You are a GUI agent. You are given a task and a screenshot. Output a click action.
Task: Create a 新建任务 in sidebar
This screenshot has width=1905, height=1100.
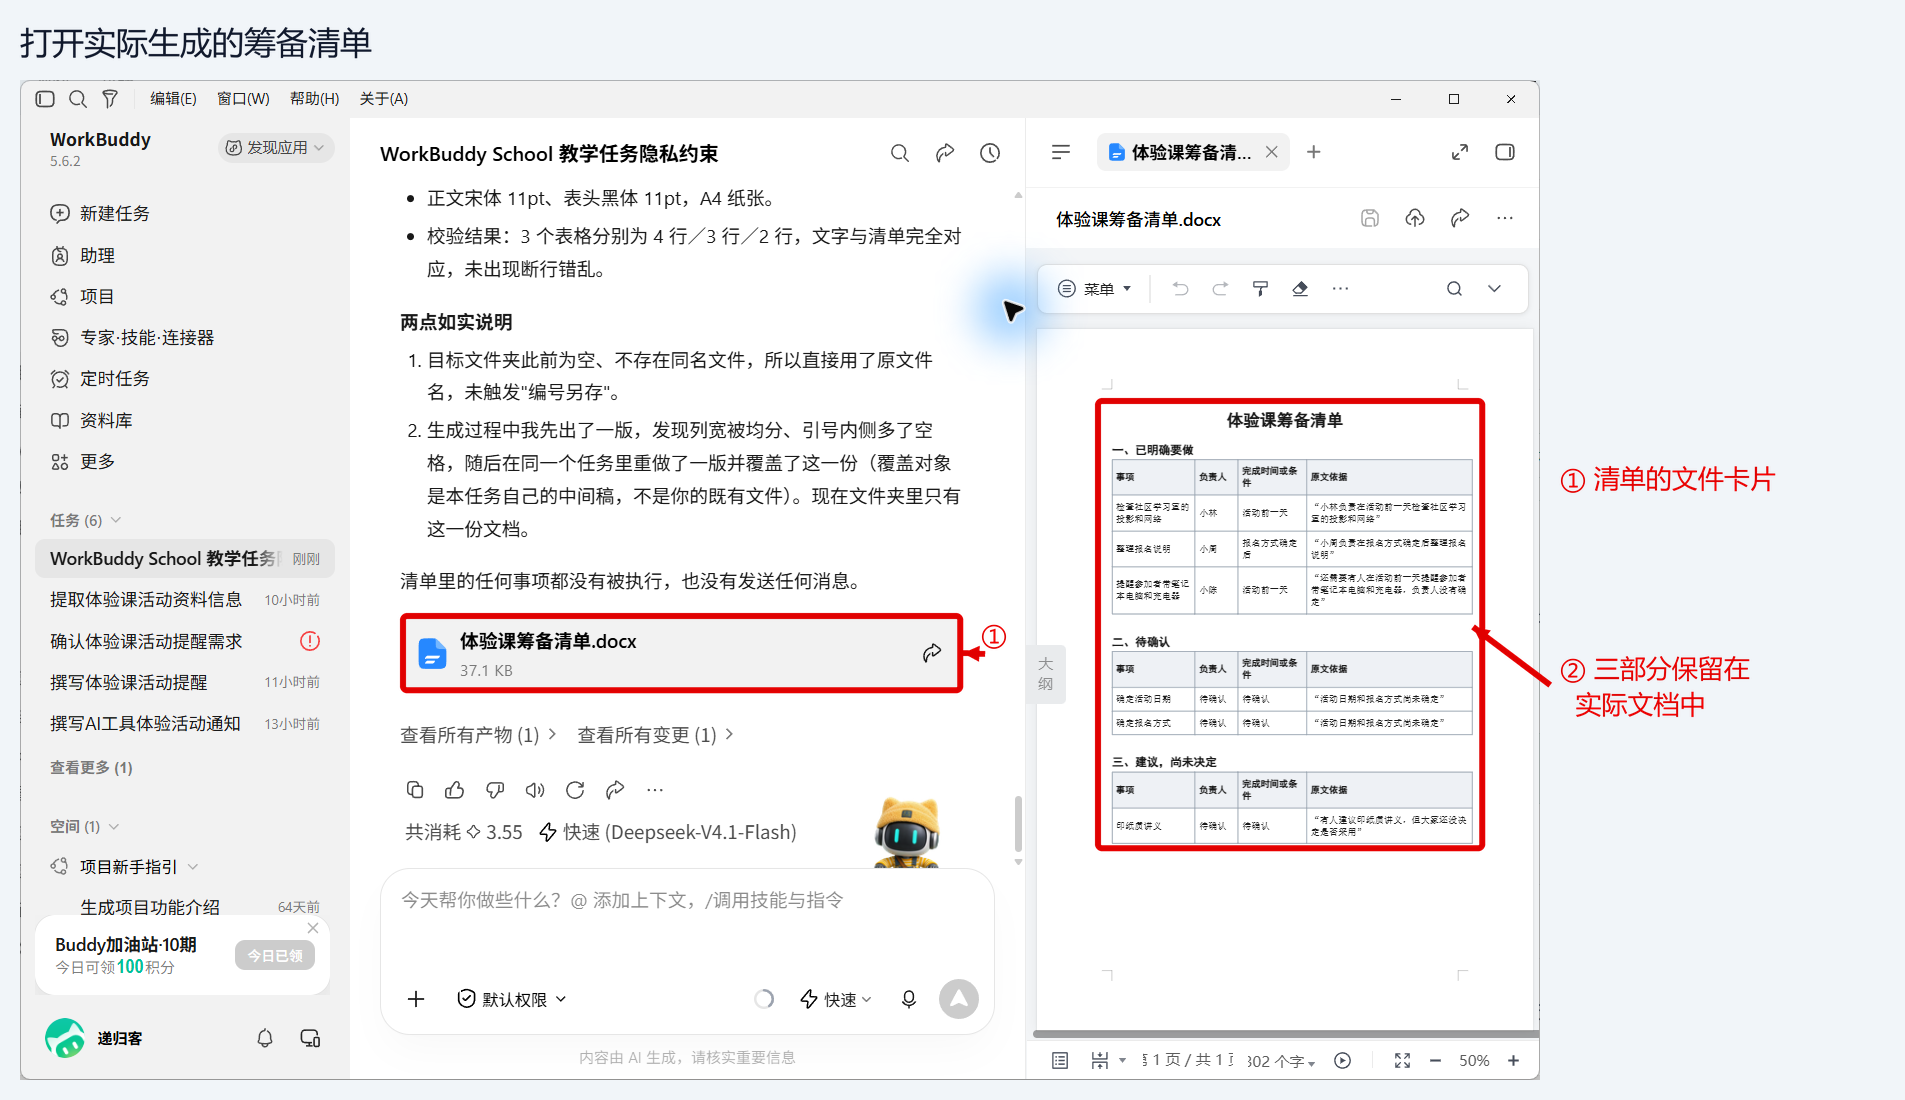click(x=100, y=214)
